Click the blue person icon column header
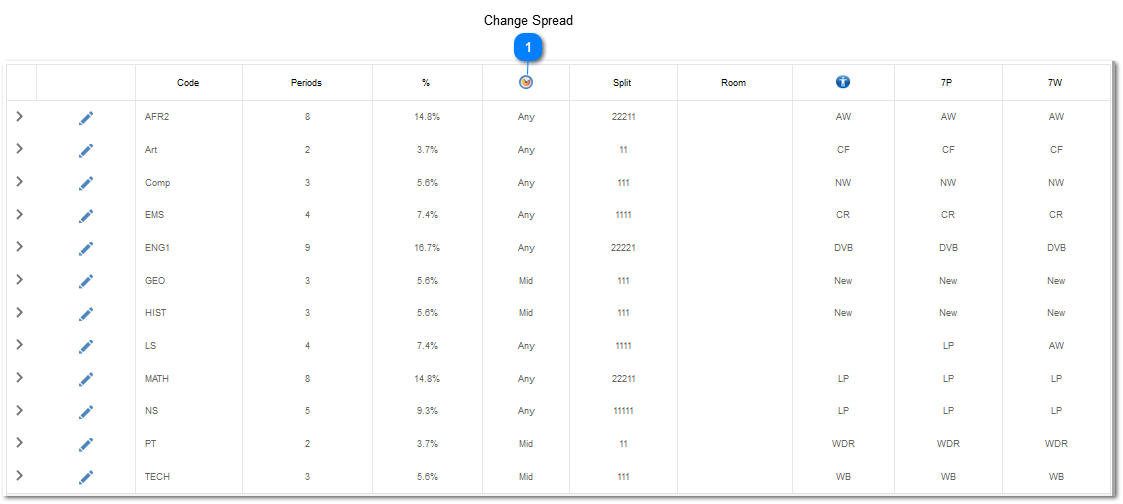1123x504 pixels. (843, 82)
